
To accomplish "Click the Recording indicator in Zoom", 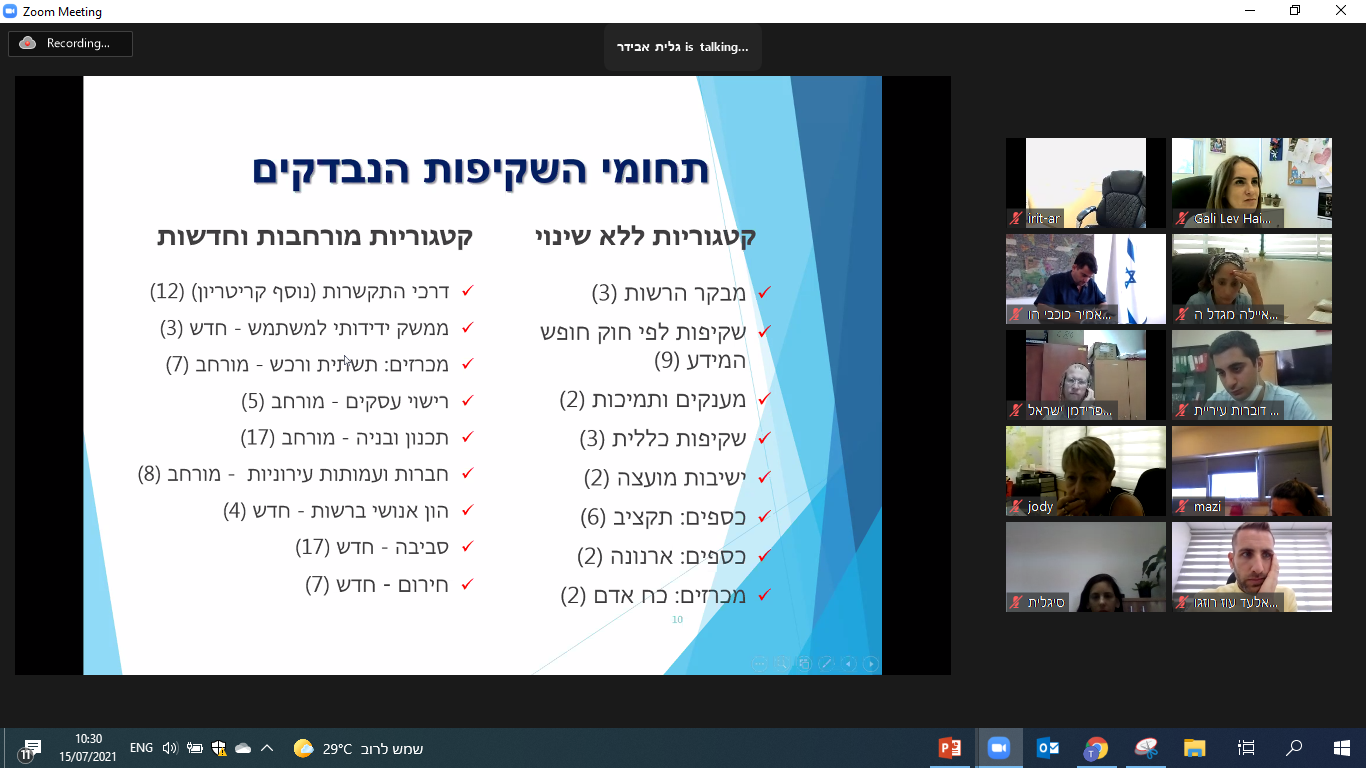I will (70, 43).
